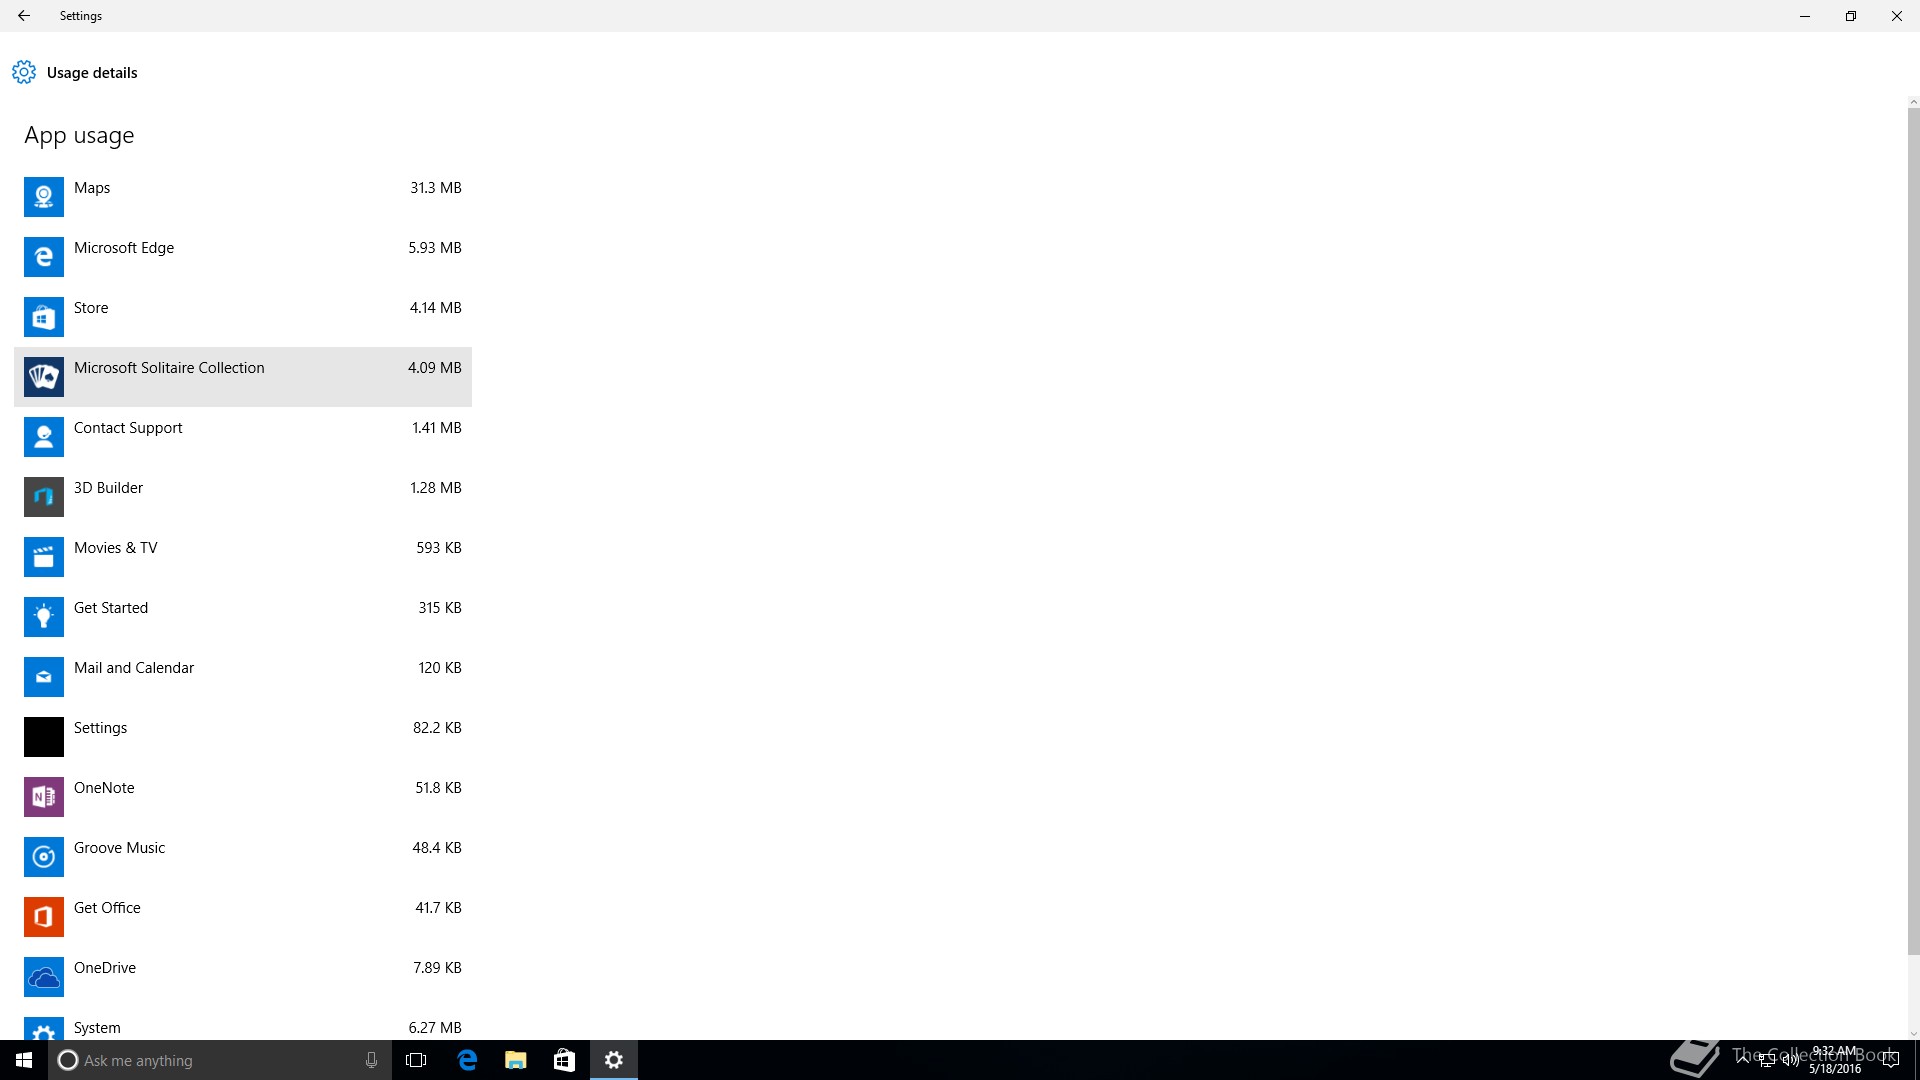Click the 48.4 KB usage value
This screenshot has height=1080, width=1920.
coord(437,848)
